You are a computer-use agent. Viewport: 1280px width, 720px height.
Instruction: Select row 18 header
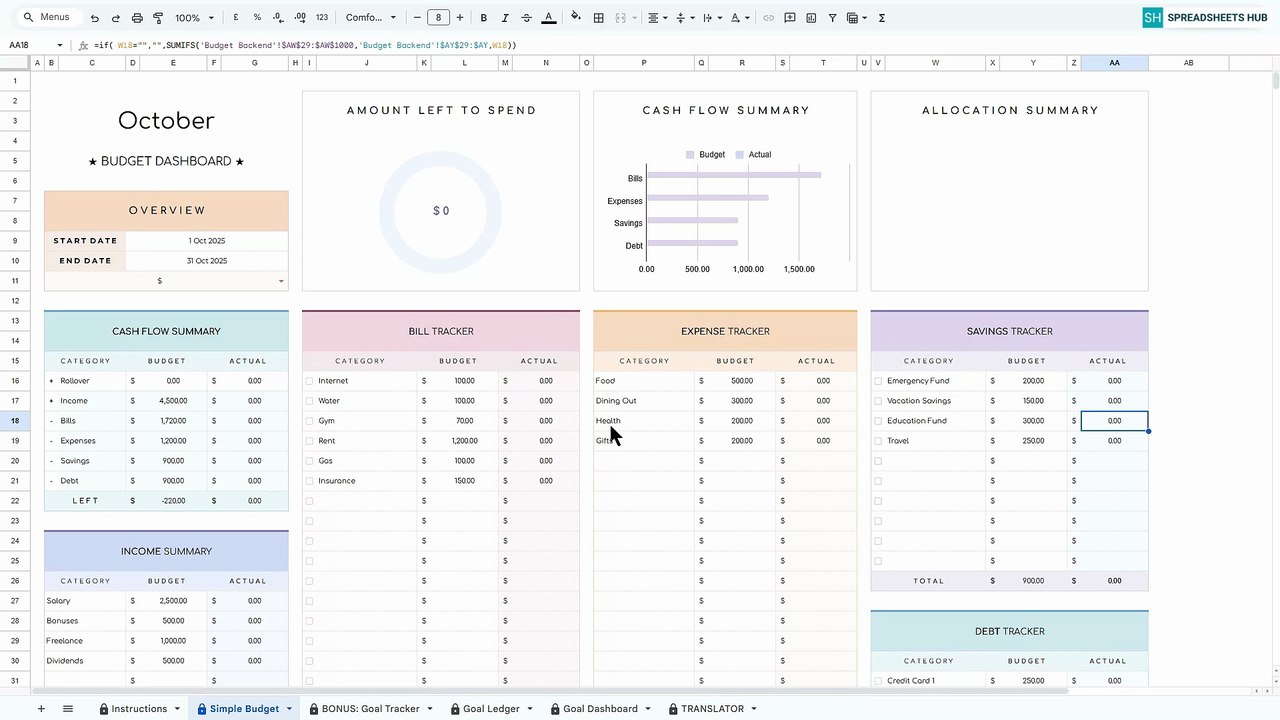pos(15,421)
